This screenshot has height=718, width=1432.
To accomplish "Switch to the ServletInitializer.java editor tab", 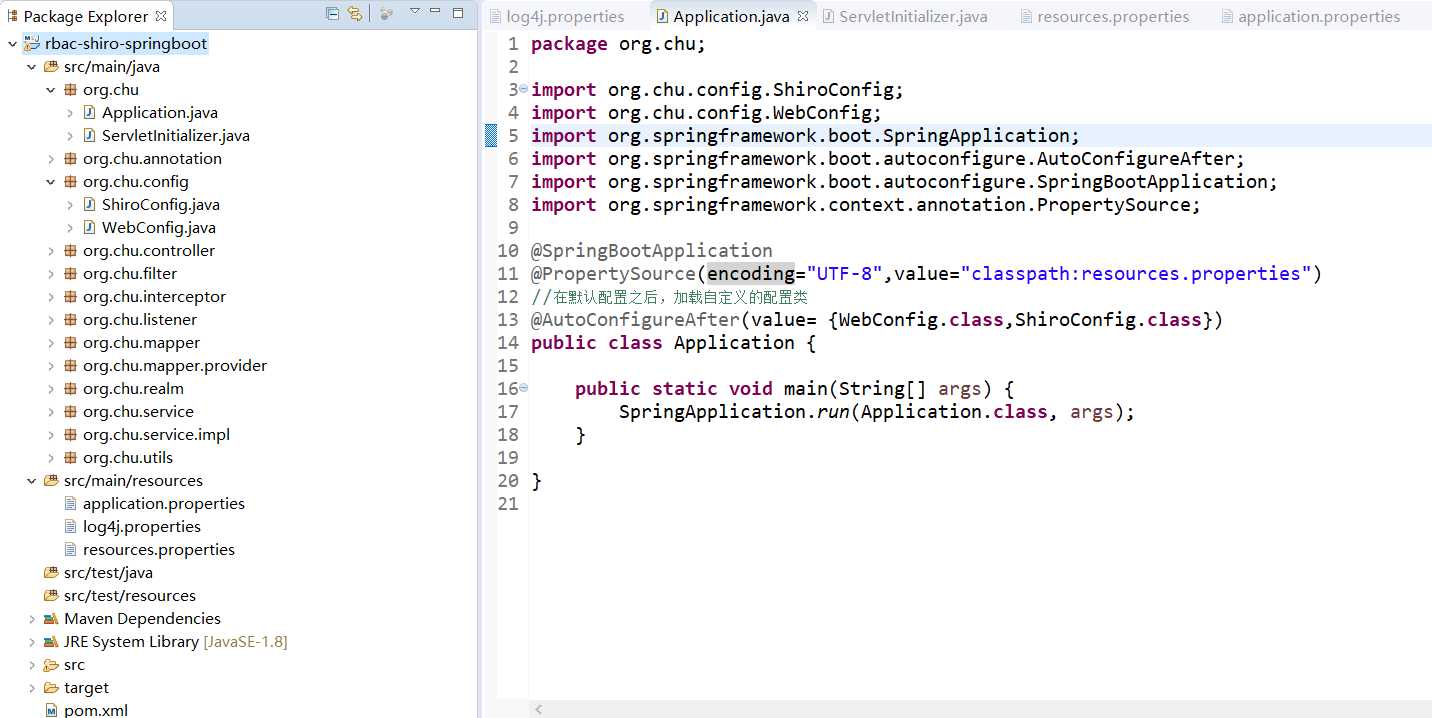I will 905,16.
